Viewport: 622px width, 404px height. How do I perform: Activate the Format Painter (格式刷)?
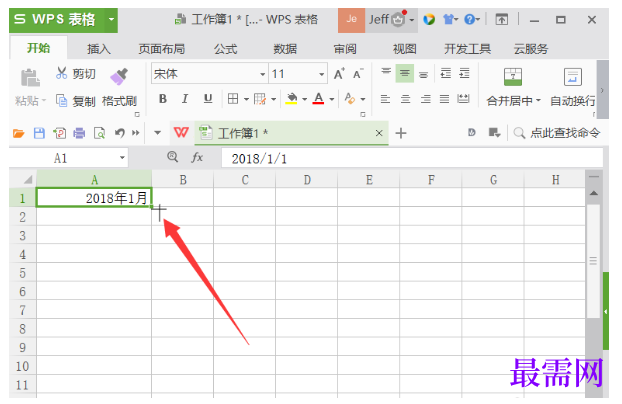tap(119, 87)
